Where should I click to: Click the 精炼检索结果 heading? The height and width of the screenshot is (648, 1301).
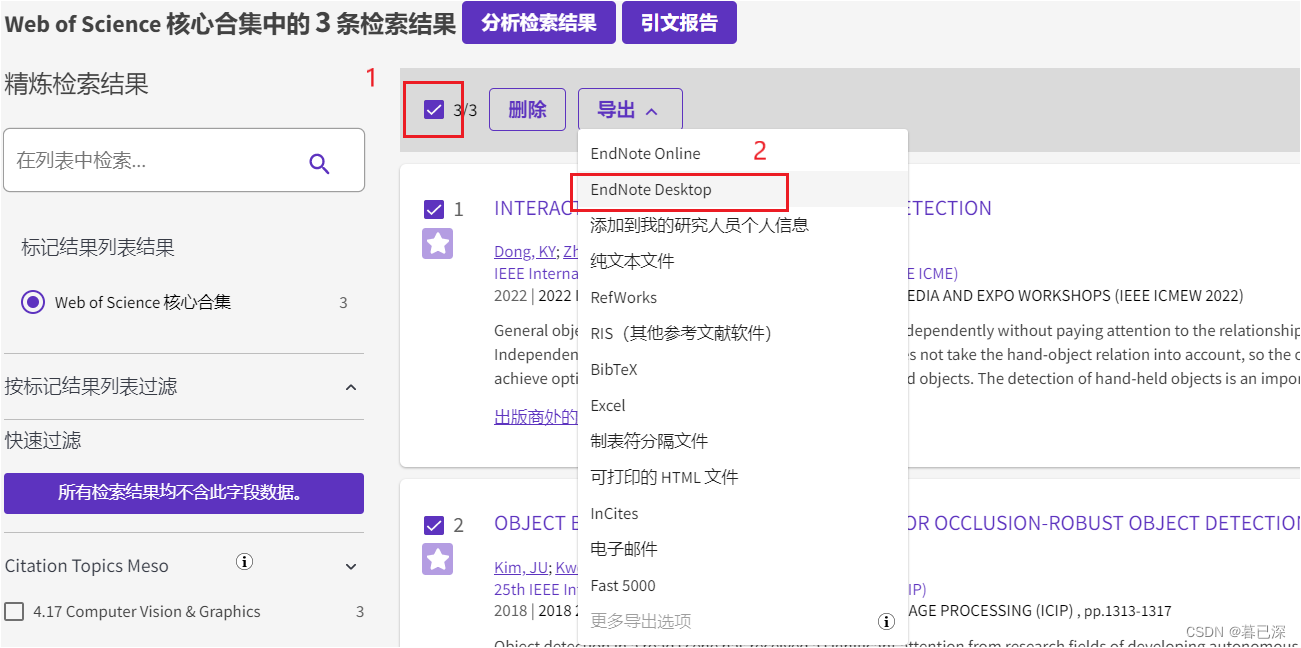76,84
